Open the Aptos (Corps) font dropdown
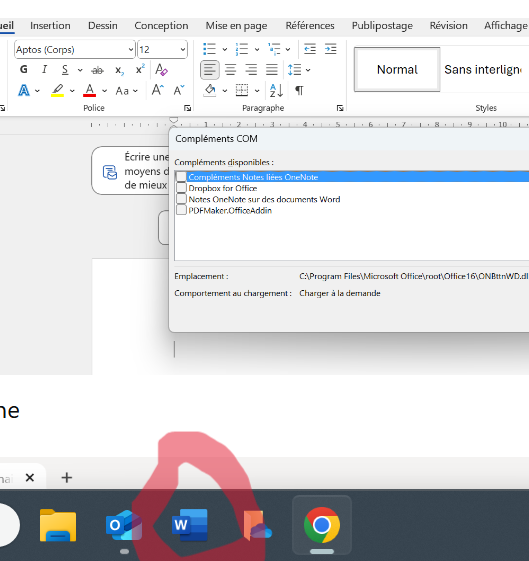 [131, 49]
